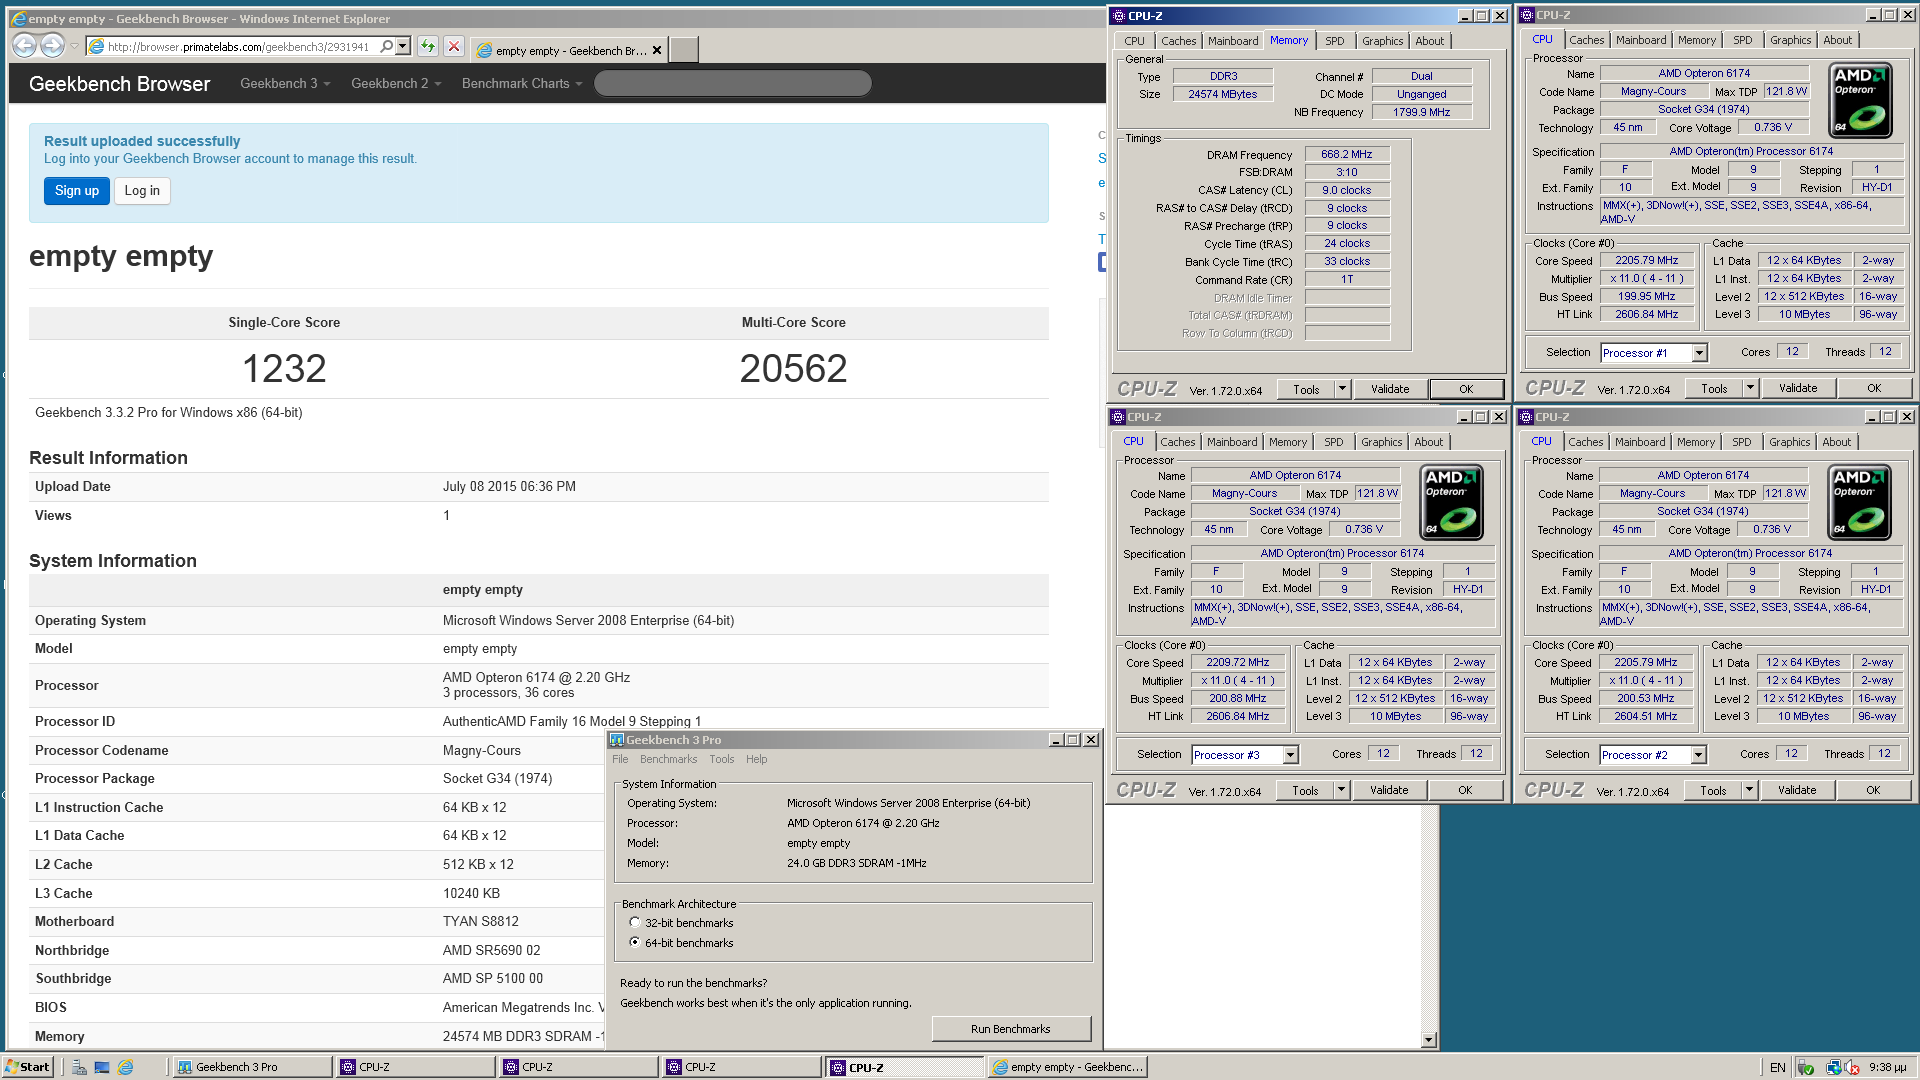Click the EN language indicator in tray
Screen dimensions: 1920x1080
coord(1777,1067)
